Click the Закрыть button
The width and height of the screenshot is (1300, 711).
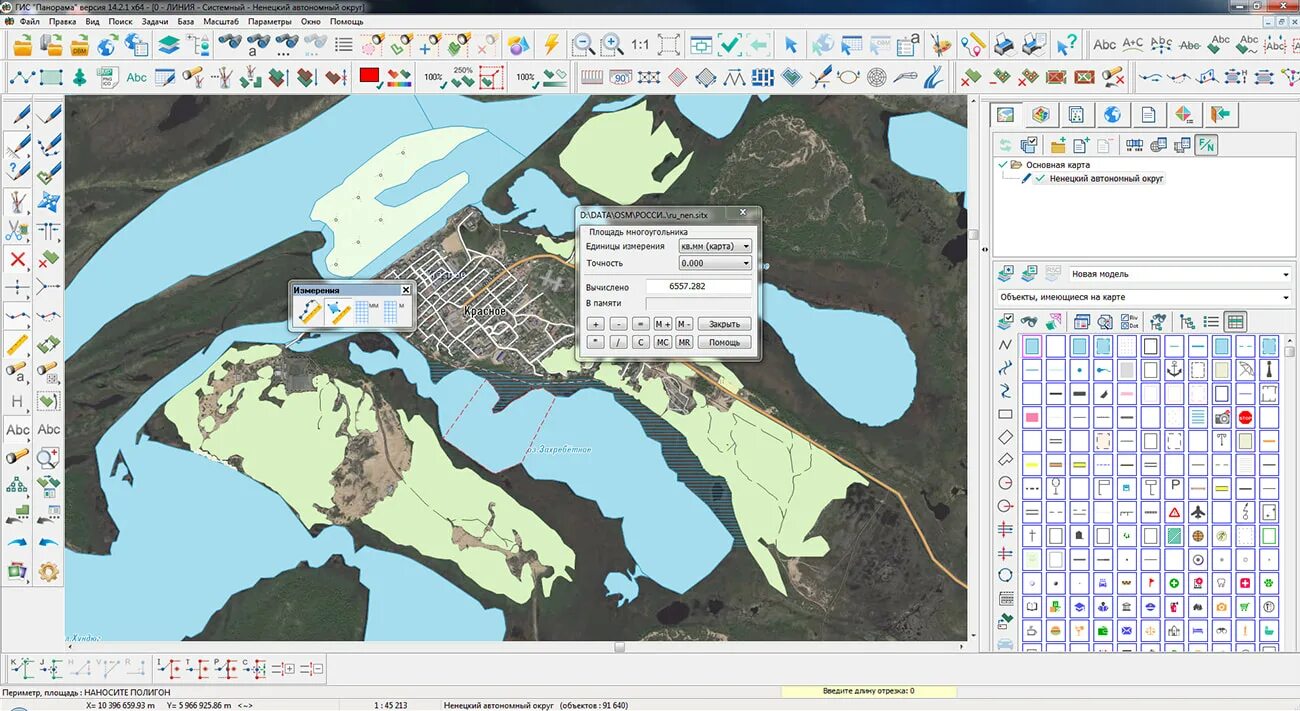[724, 324]
